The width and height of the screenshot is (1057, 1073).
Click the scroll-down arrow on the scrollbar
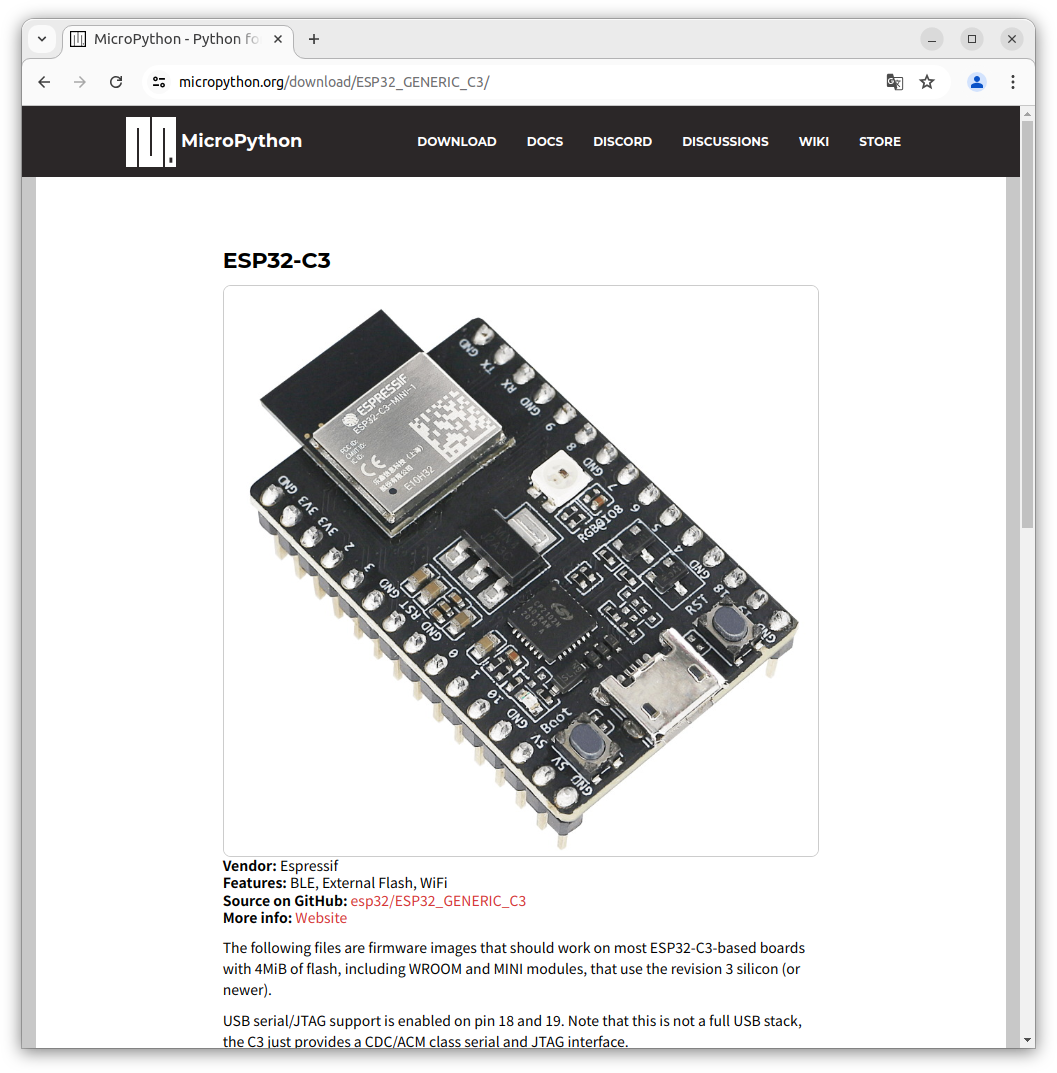click(1028, 1038)
